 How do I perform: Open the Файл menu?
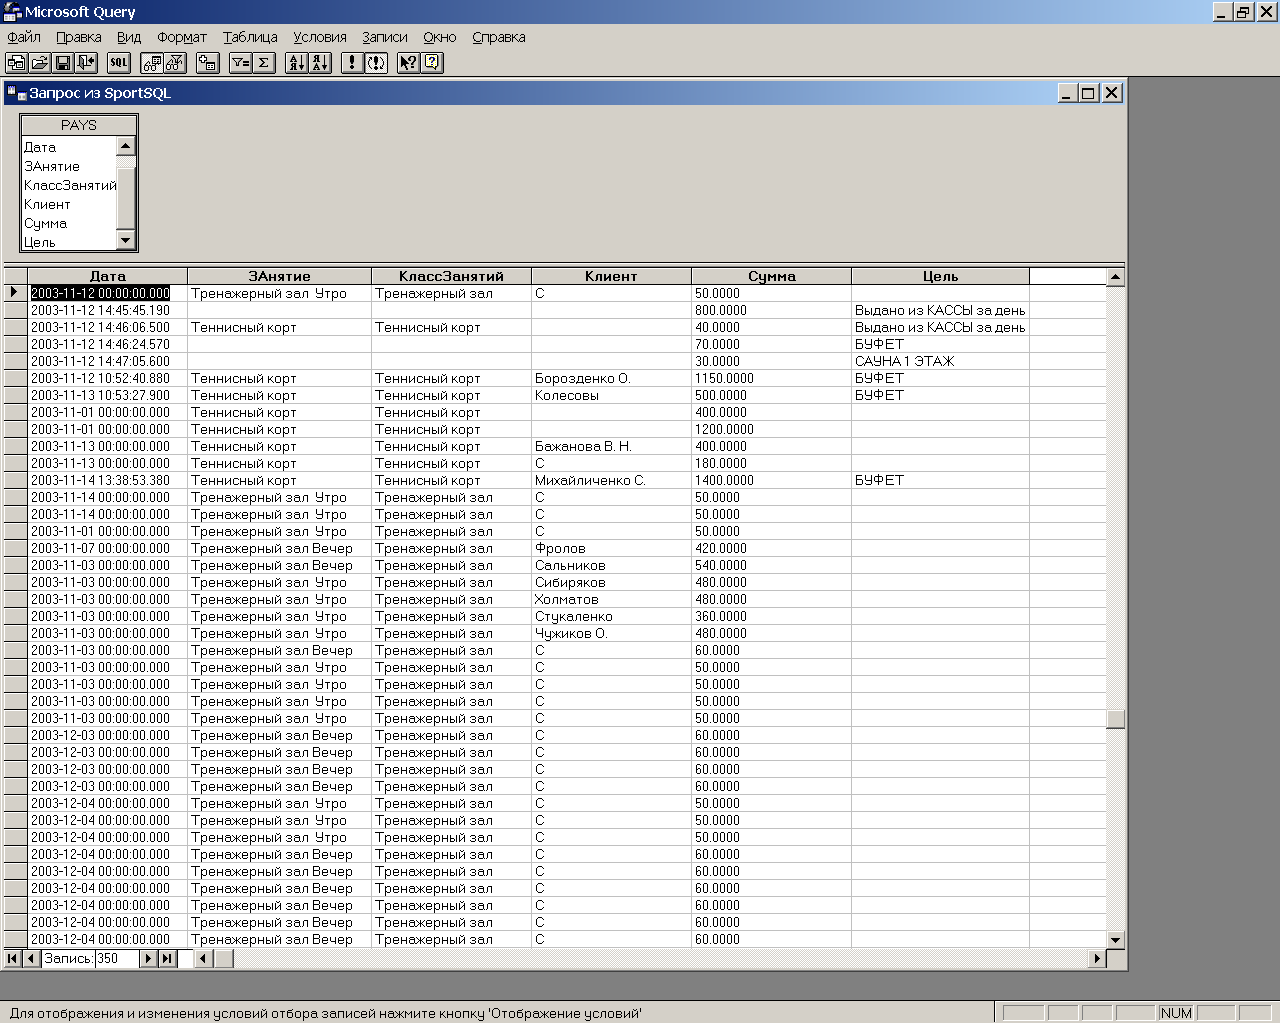click(24, 37)
